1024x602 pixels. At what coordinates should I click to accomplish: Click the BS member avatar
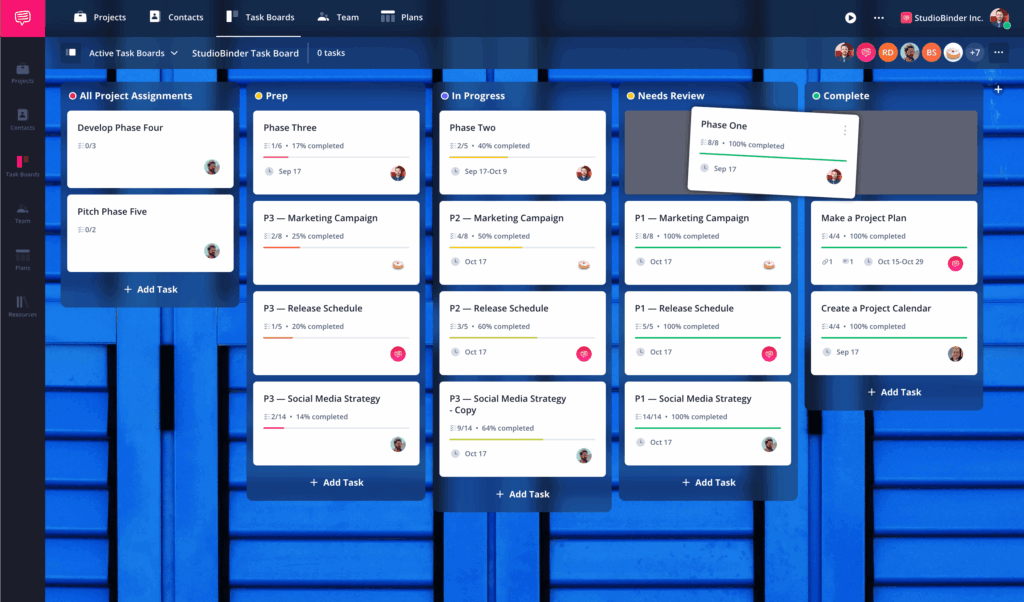coord(931,52)
